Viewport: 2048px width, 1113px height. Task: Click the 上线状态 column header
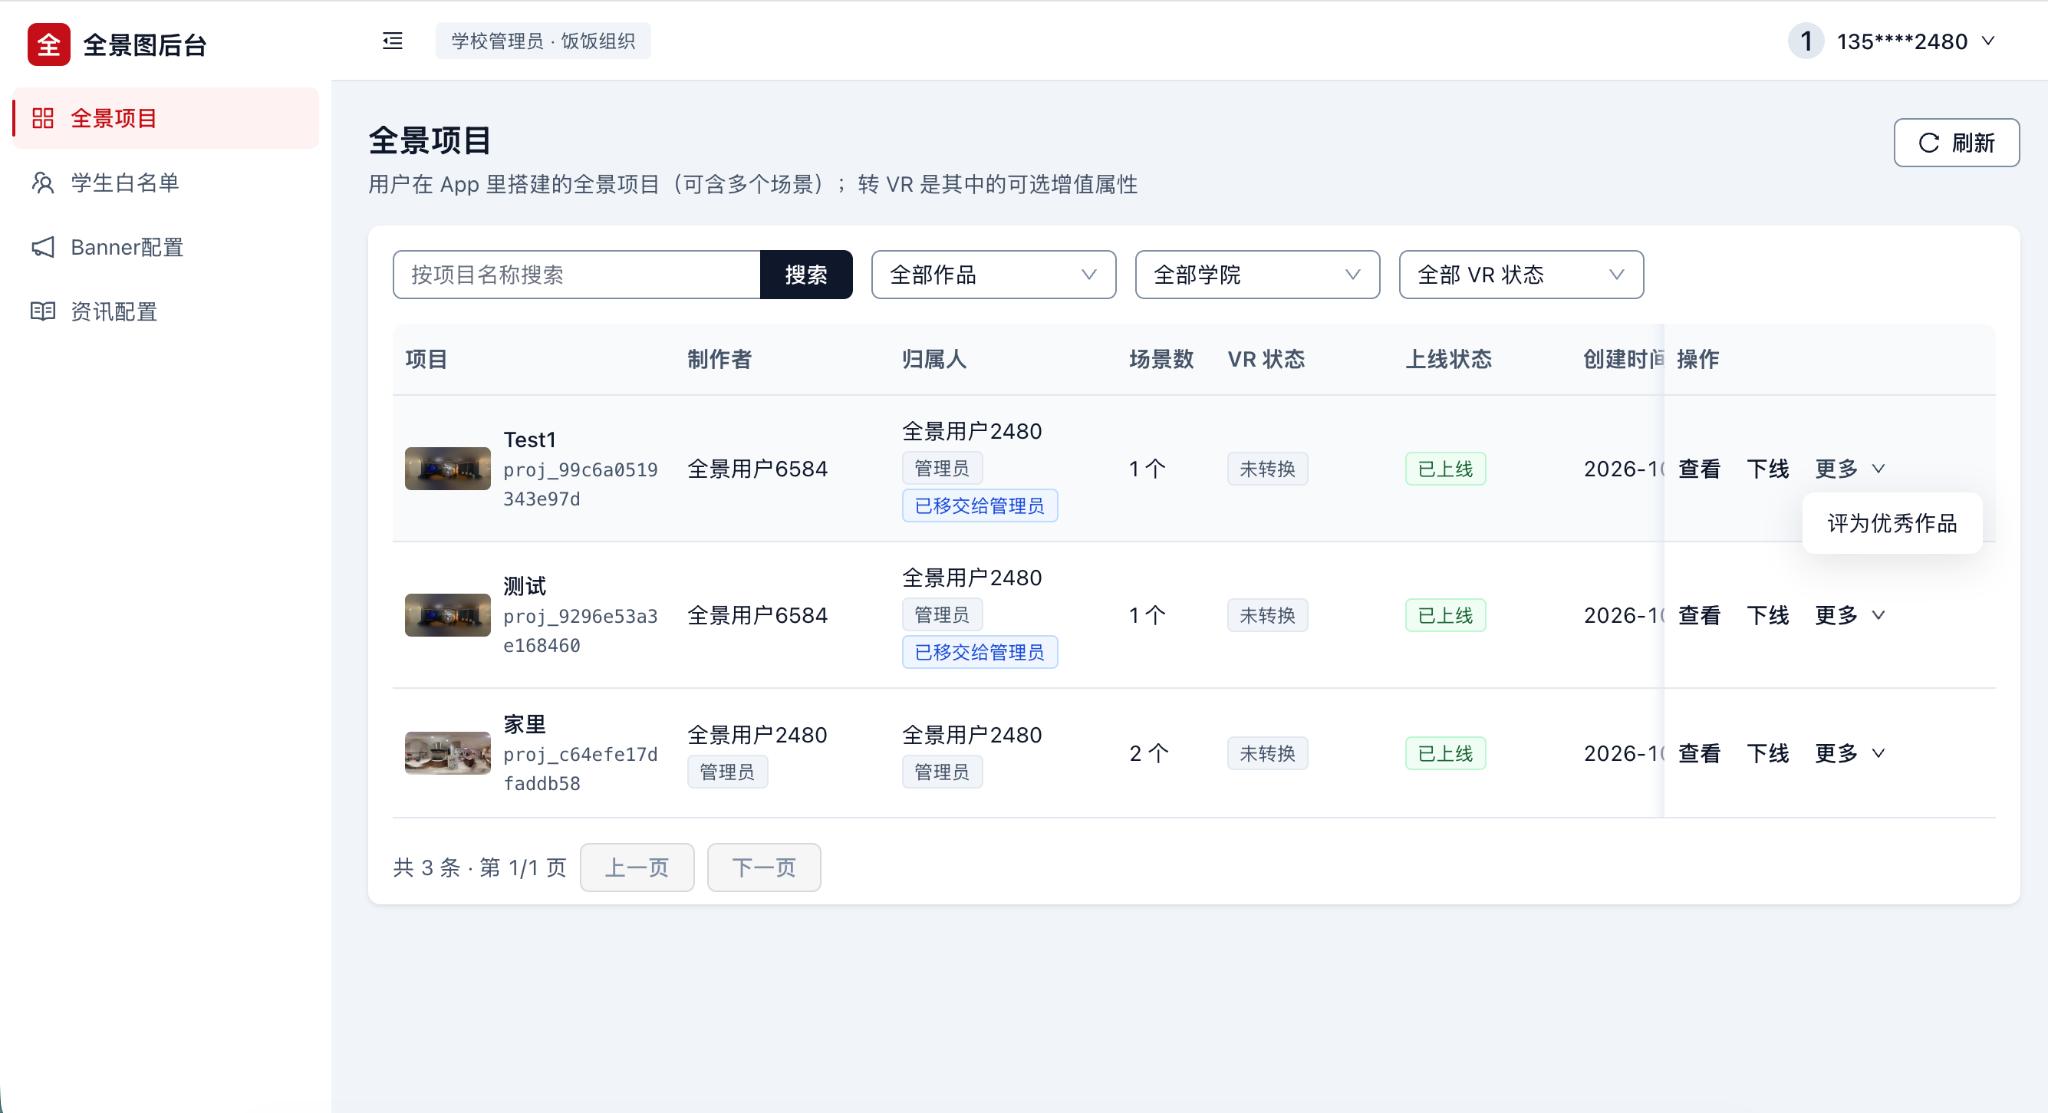tap(1448, 359)
